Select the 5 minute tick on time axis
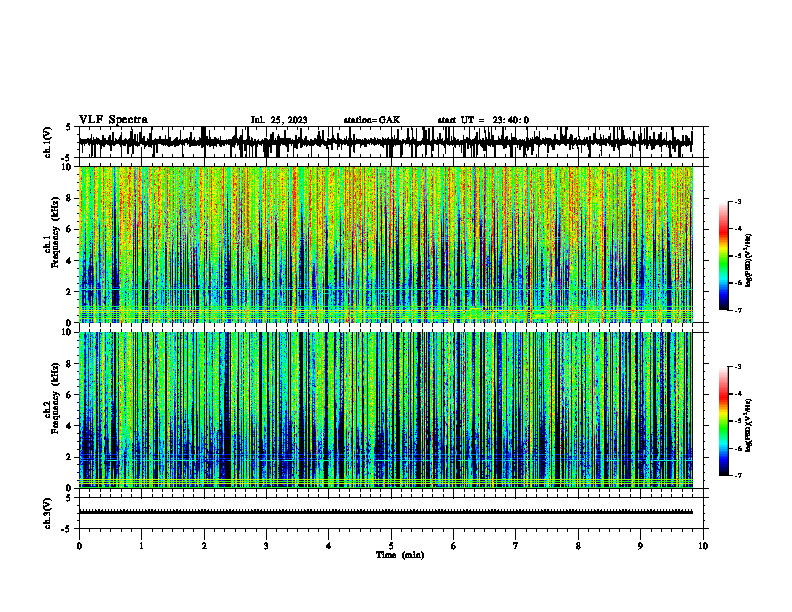 (391, 546)
